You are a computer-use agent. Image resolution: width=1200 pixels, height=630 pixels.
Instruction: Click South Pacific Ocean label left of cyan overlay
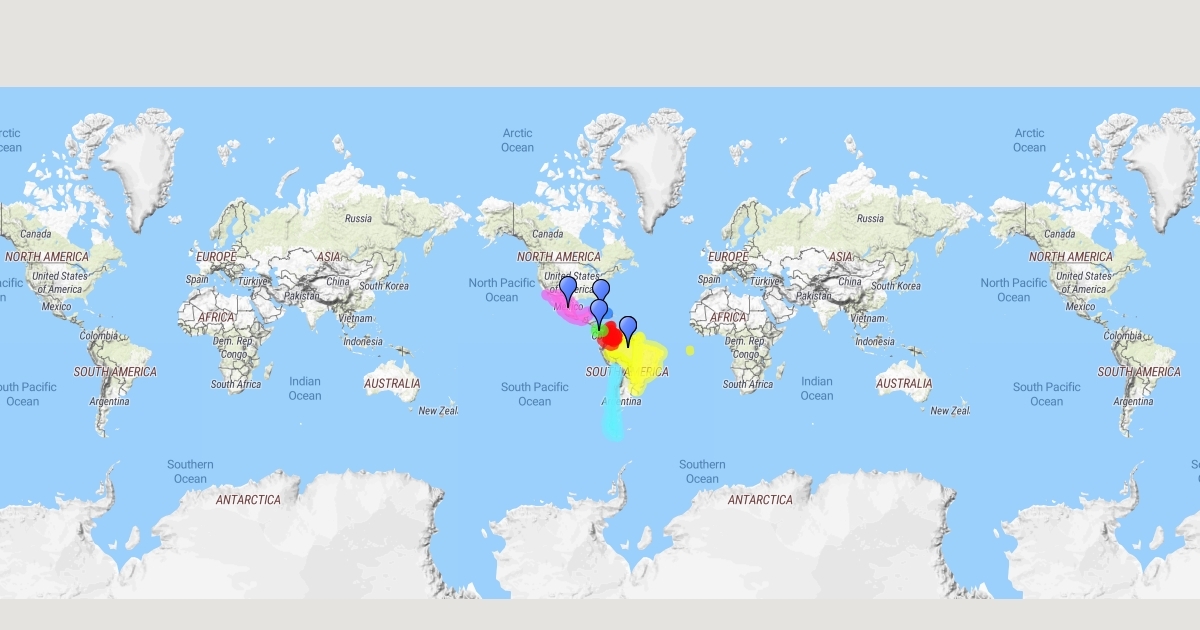pyautogui.click(x=535, y=394)
